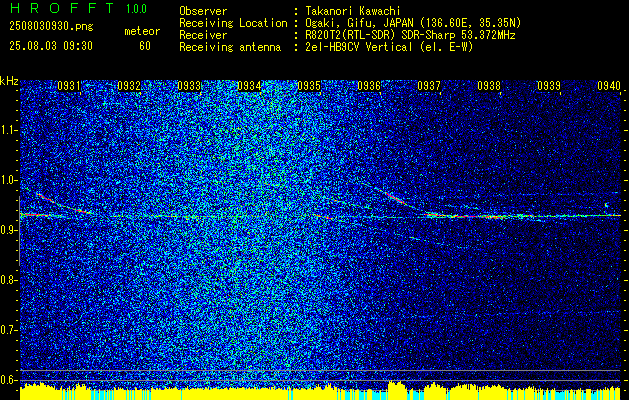Click the 'Receiving Location' field label

[233, 23]
